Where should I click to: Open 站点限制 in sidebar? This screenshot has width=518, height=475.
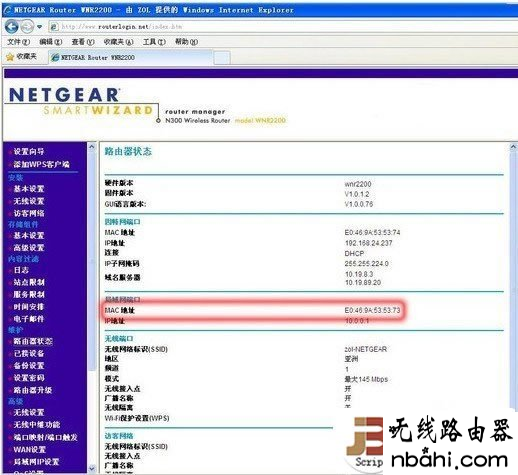click(x=29, y=282)
